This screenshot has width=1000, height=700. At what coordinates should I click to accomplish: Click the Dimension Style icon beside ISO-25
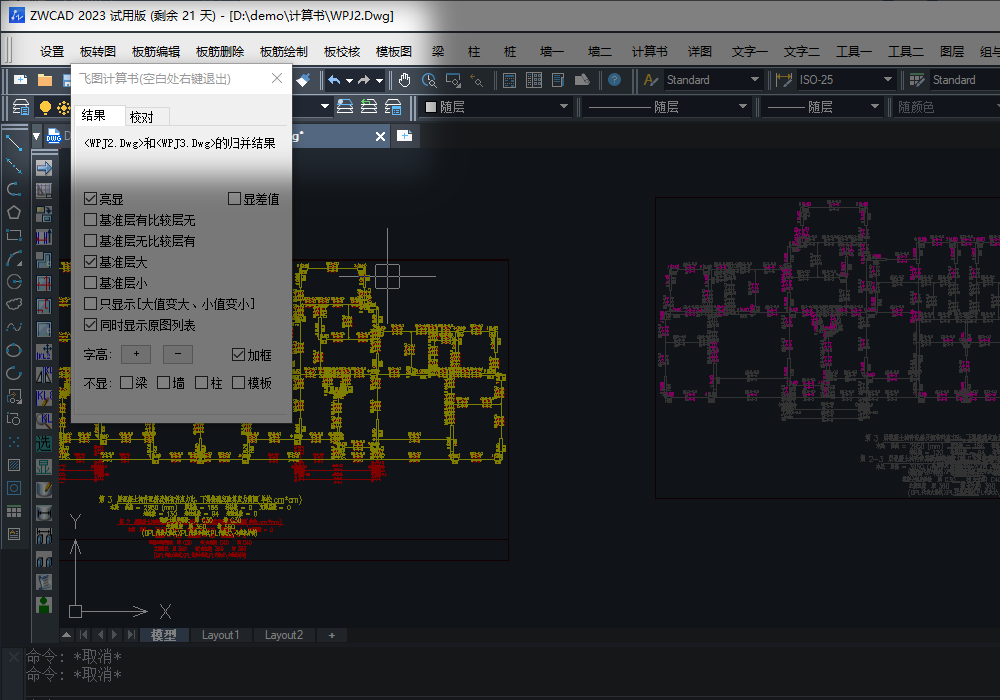point(784,80)
